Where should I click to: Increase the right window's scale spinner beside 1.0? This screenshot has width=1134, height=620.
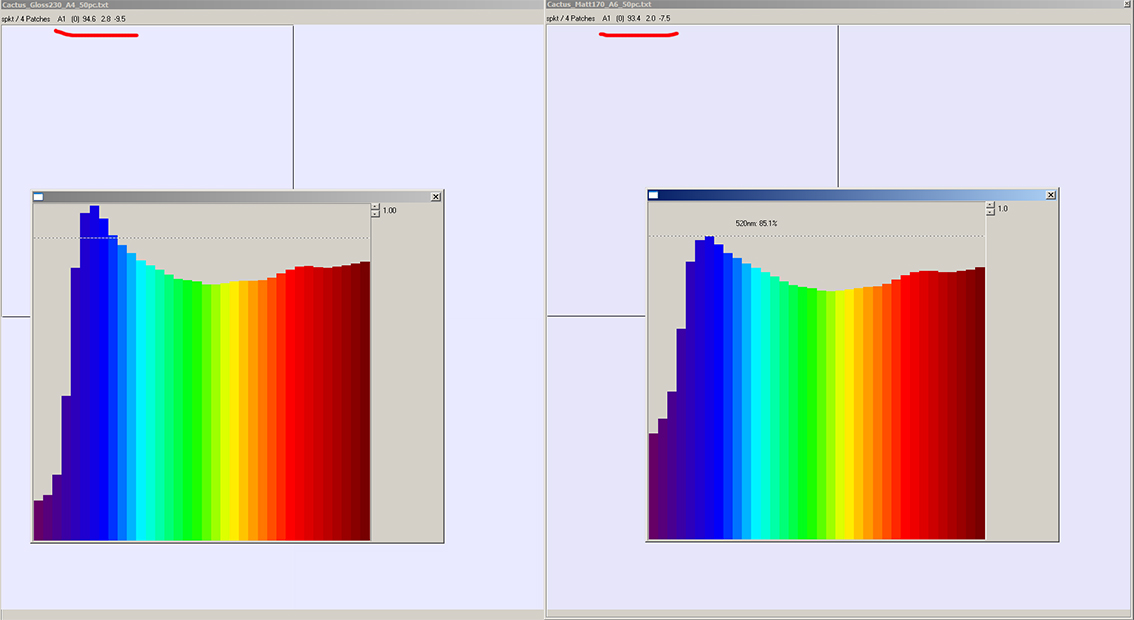pos(990,205)
